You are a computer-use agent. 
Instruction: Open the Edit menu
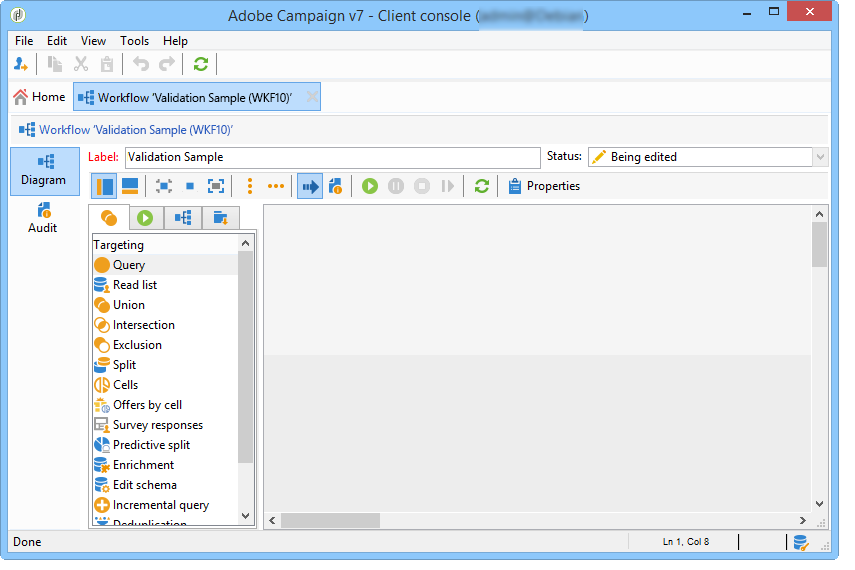click(57, 41)
